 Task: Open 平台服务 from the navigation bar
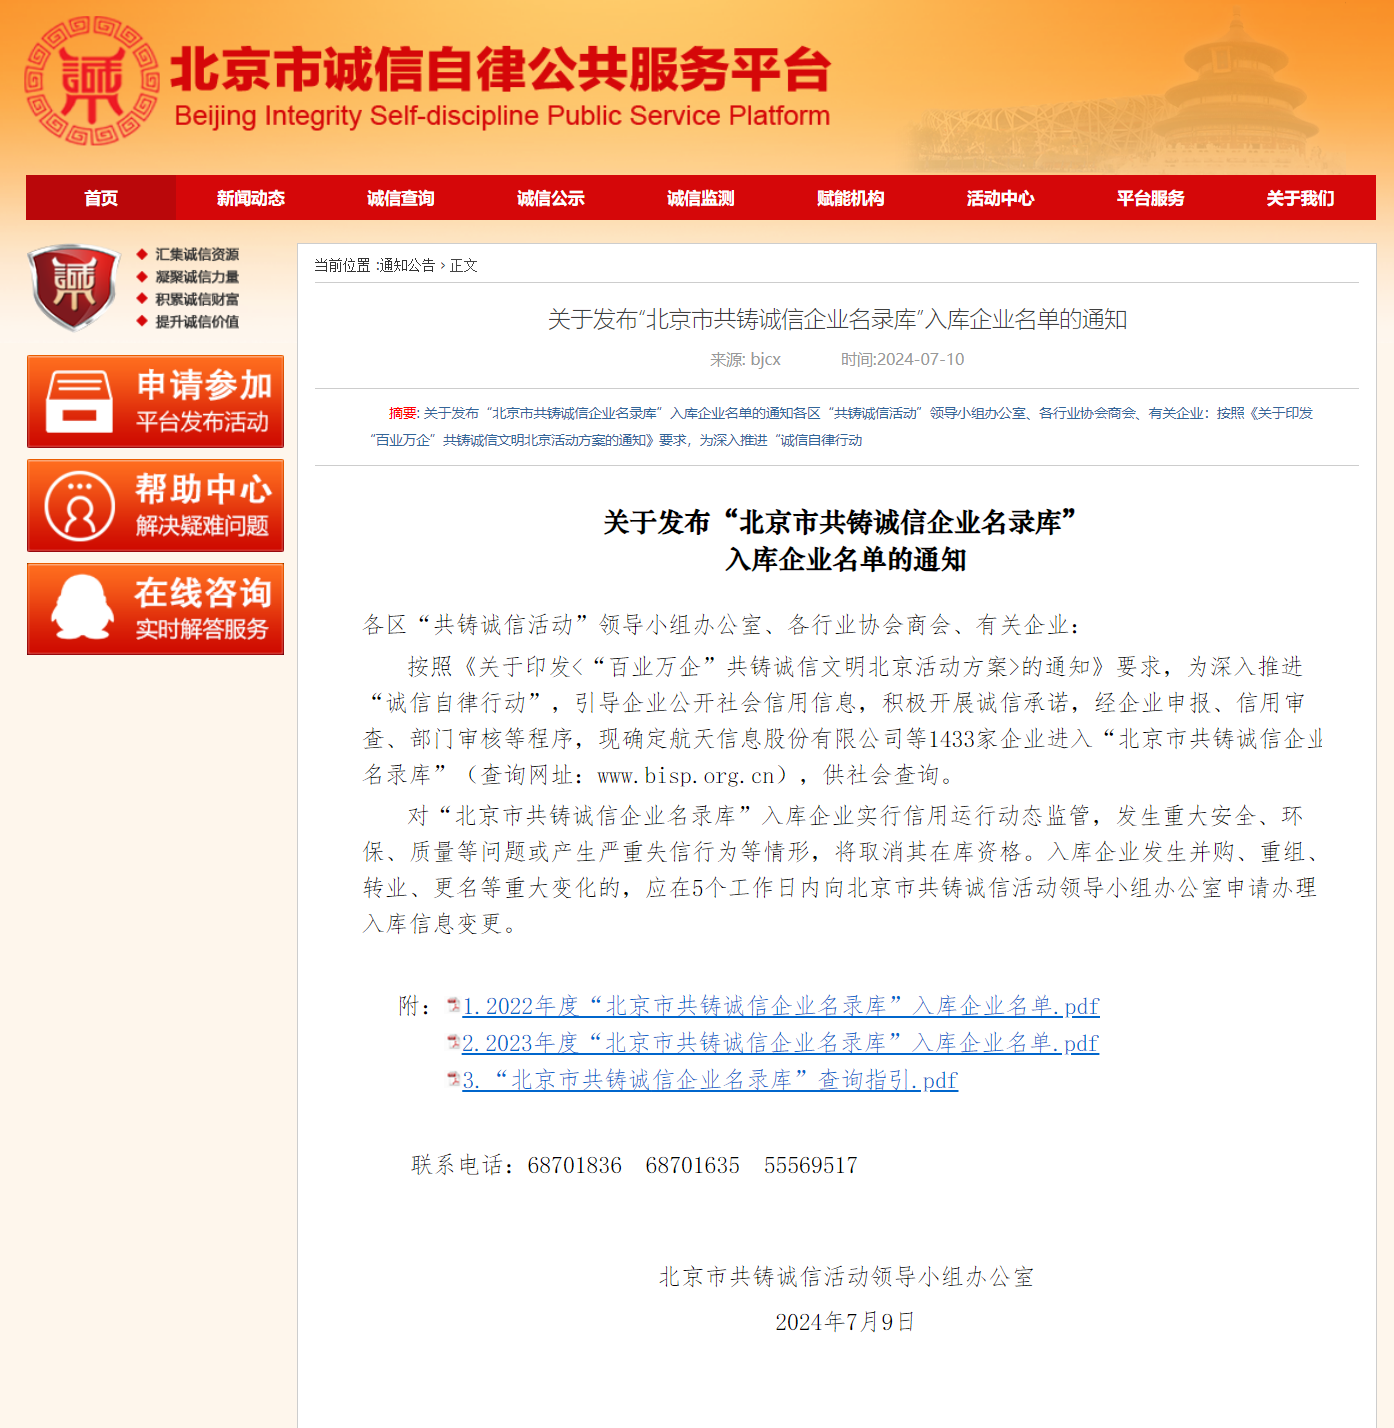click(x=1151, y=198)
